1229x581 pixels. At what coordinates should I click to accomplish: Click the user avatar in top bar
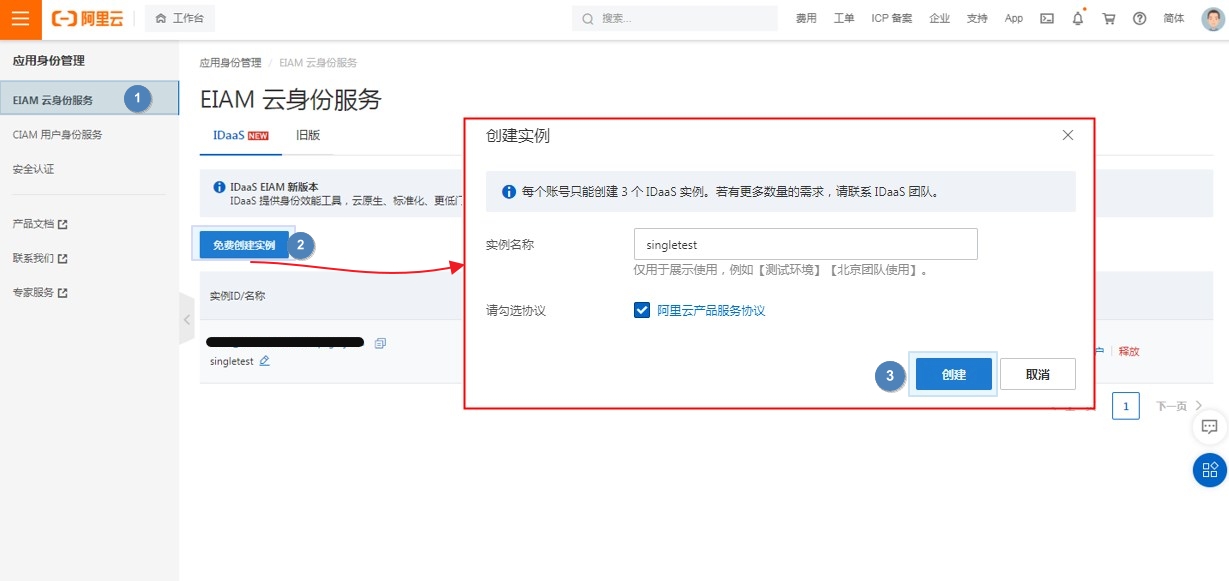click(1212, 19)
